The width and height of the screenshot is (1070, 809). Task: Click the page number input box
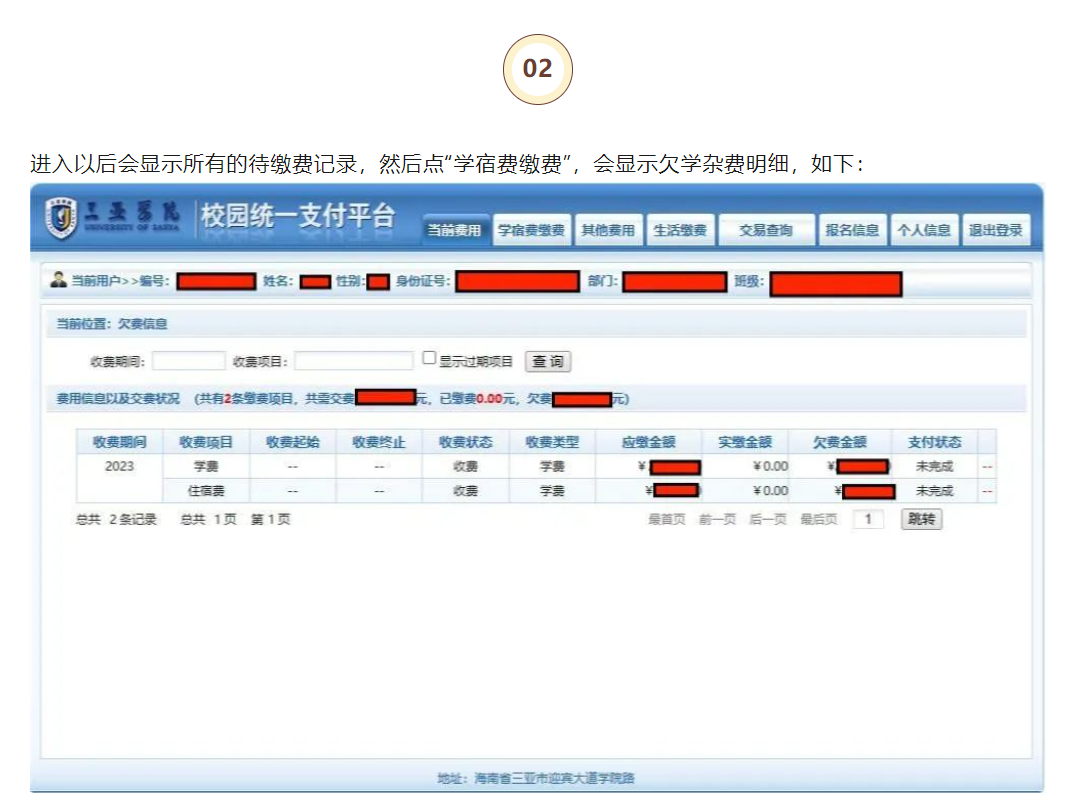pyautogui.click(x=868, y=519)
